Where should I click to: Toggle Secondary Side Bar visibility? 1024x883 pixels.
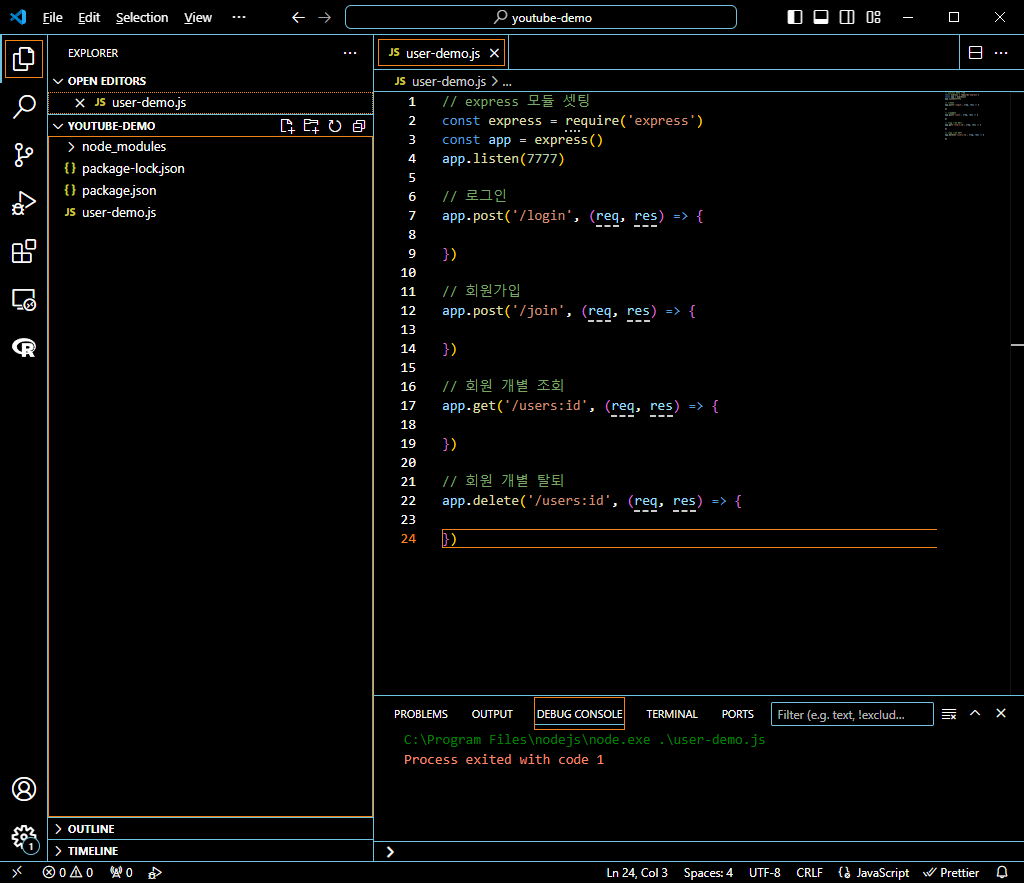point(847,18)
